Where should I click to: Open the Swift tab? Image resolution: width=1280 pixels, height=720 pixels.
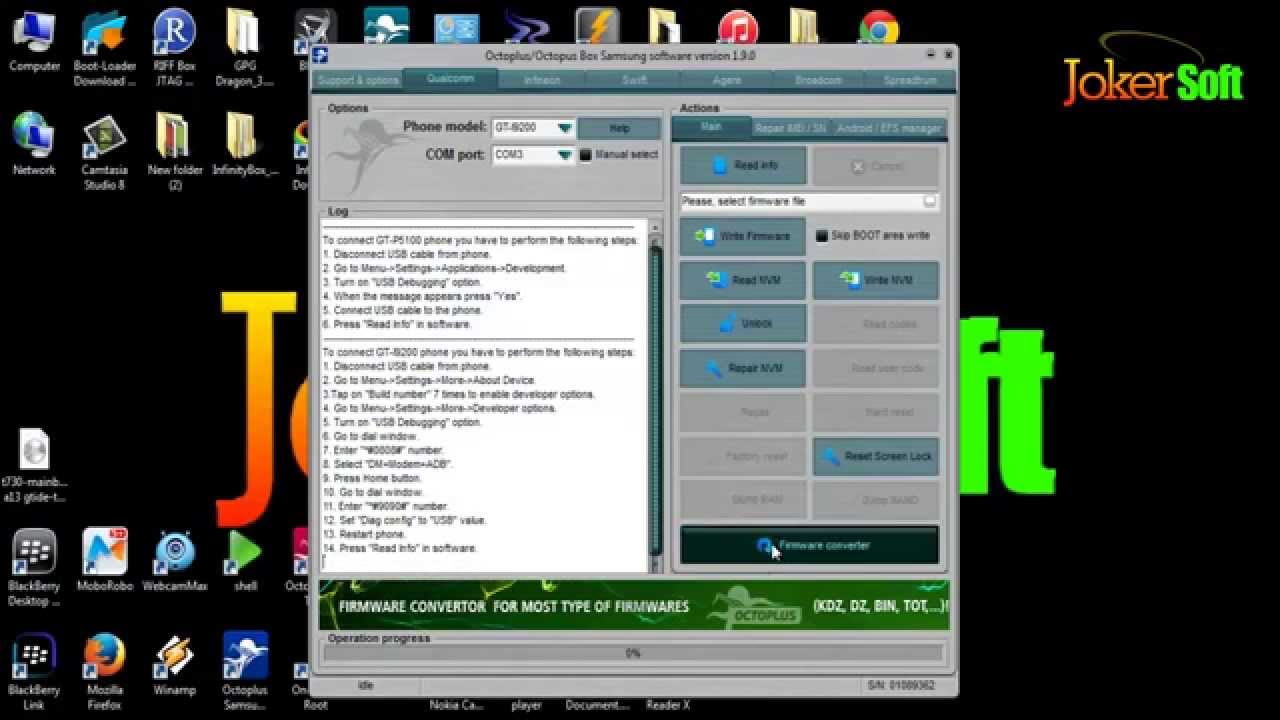click(634, 80)
